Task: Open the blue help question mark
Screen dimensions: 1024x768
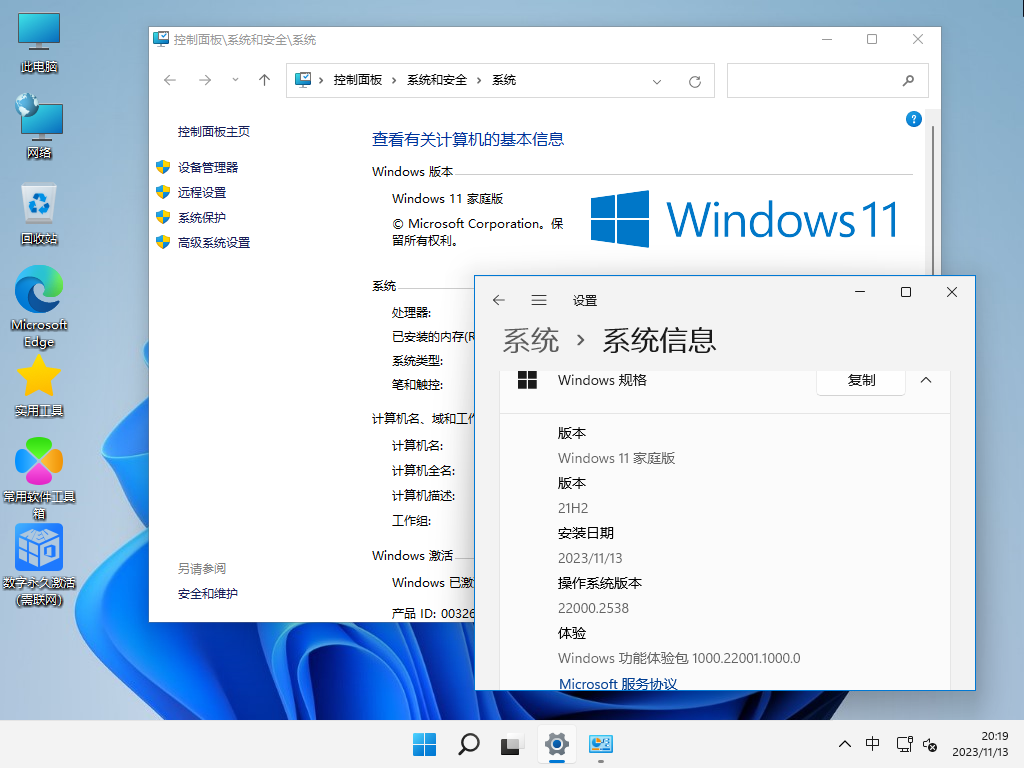Action: [x=914, y=120]
